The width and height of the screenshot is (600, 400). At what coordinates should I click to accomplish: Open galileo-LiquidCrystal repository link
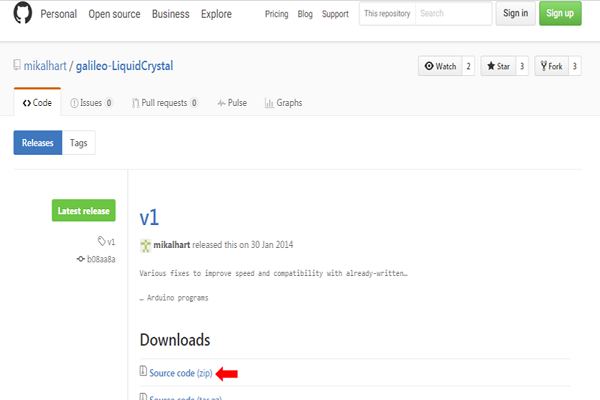click(124, 66)
